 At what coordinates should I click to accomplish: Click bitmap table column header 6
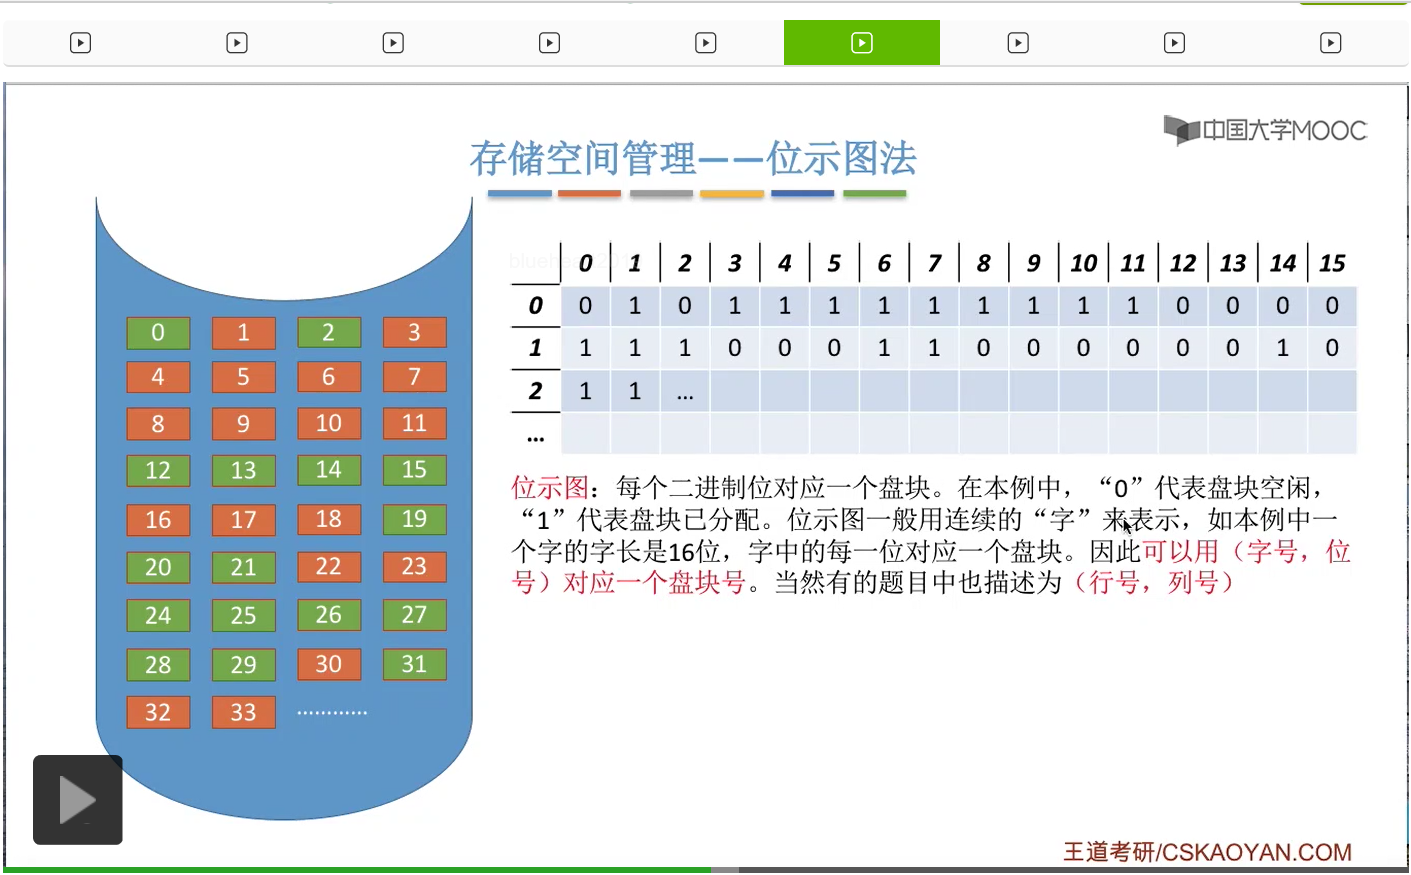pos(884,263)
